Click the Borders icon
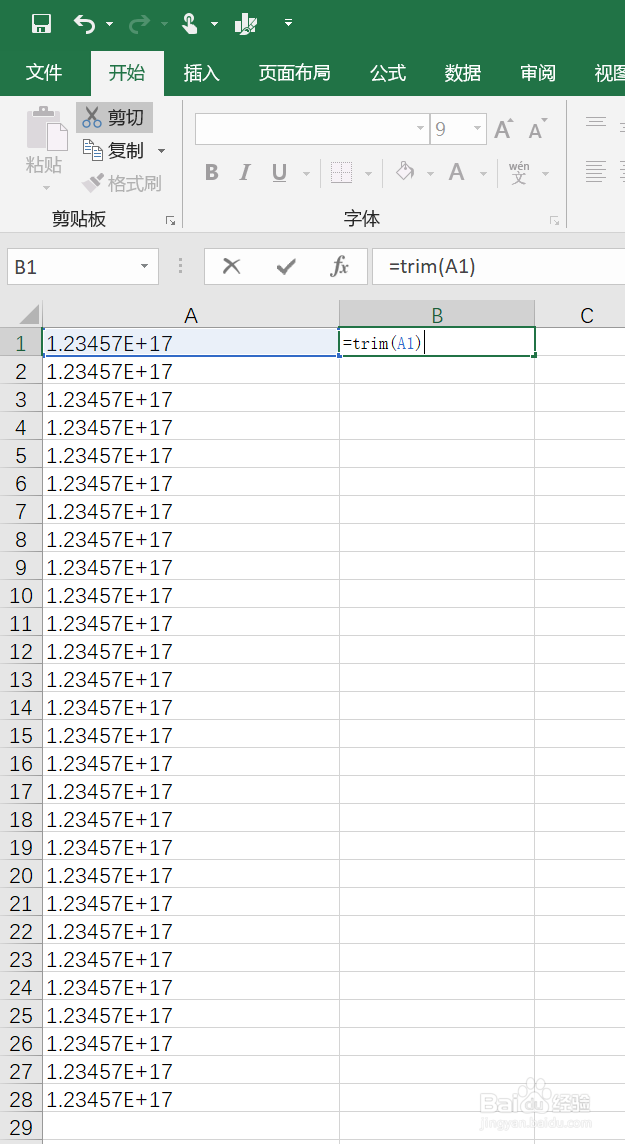625x1144 pixels. click(x=341, y=173)
